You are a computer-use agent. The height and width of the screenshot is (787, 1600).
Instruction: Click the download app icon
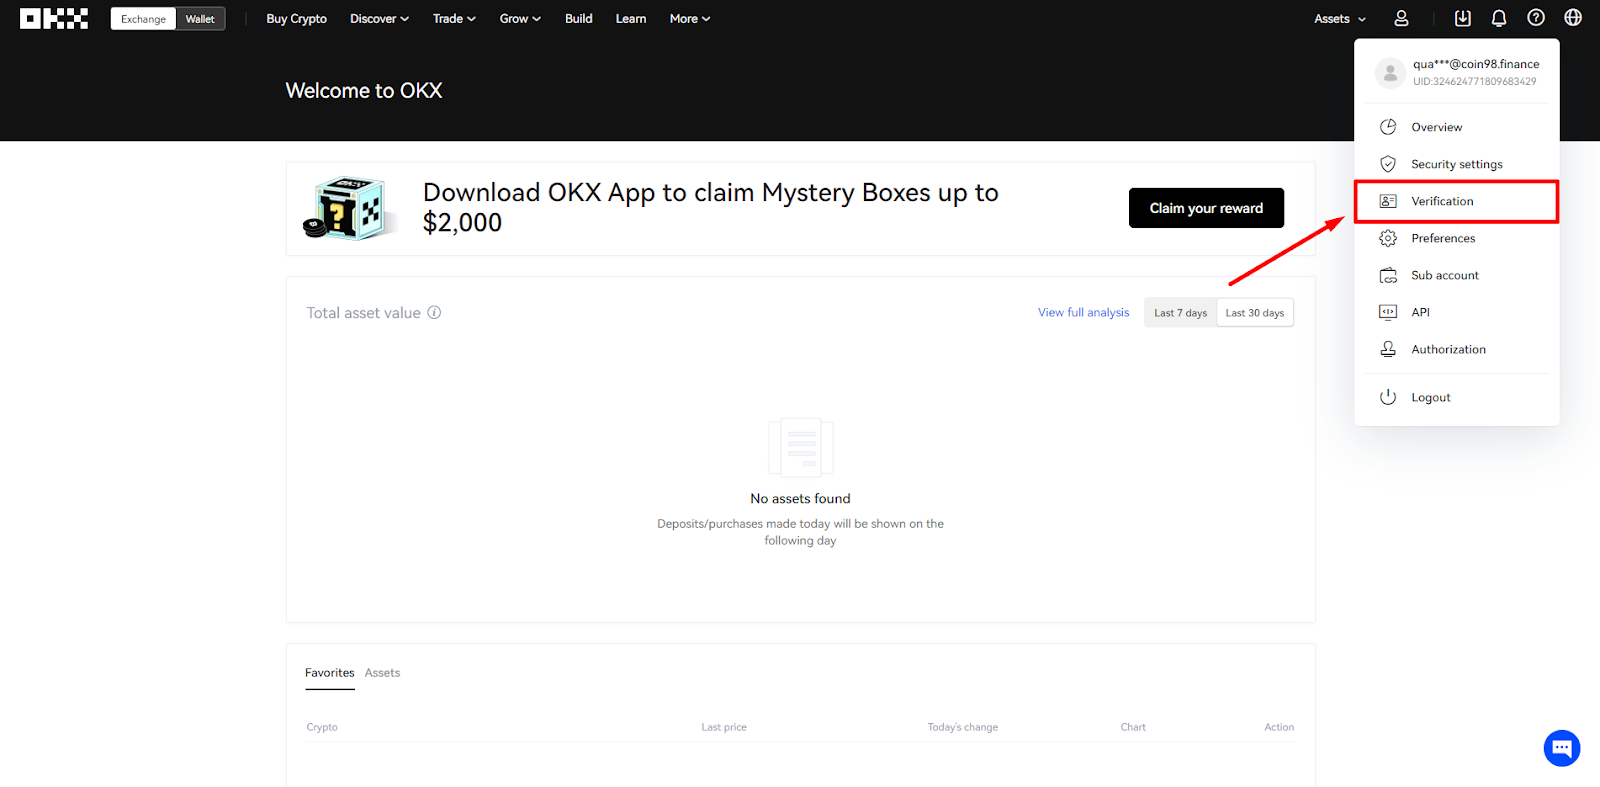pyautogui.click(x=1463, y=18)
